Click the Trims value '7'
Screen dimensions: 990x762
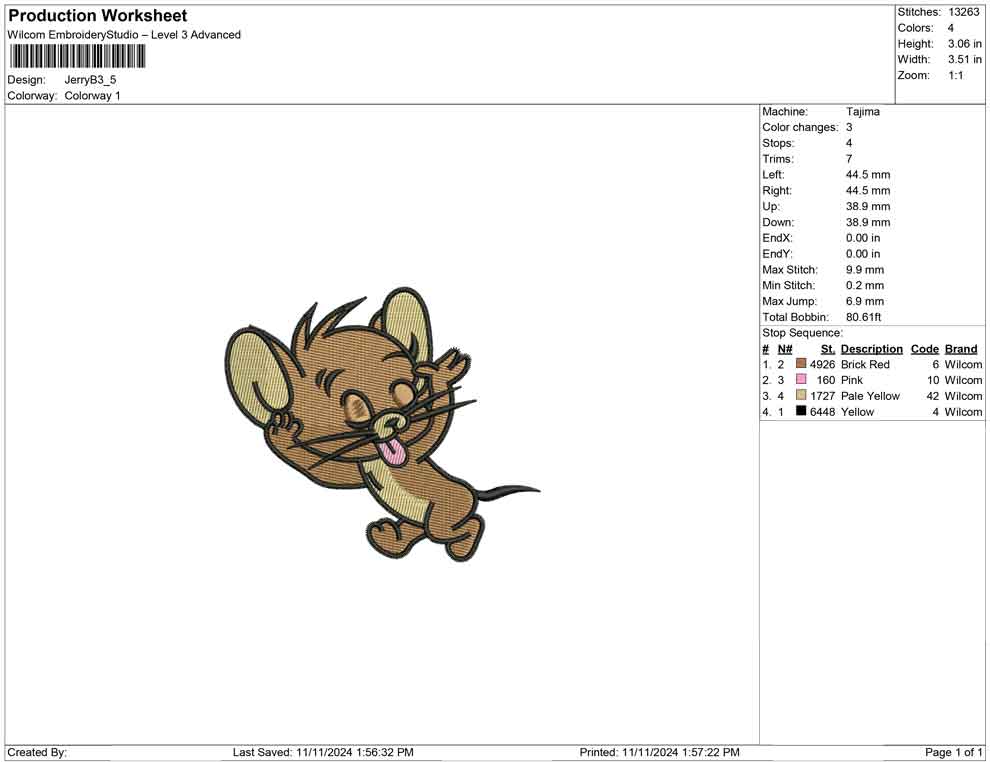[849, 159]
